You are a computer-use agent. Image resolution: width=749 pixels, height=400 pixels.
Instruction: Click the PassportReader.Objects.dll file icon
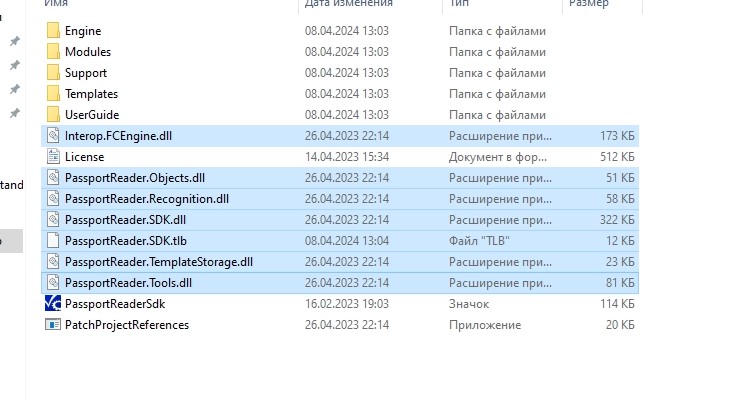coord(53,178)
